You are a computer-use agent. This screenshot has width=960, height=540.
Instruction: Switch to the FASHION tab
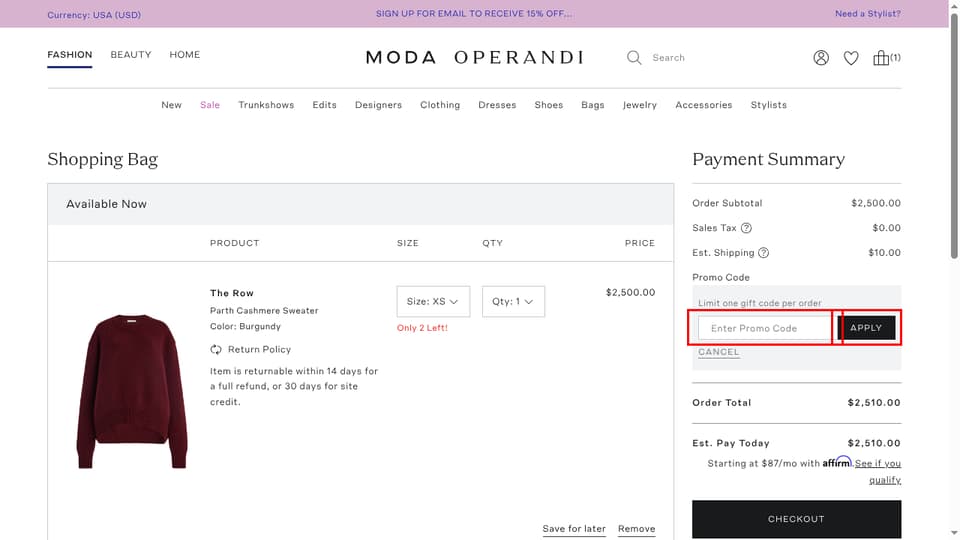coord(70,54)
